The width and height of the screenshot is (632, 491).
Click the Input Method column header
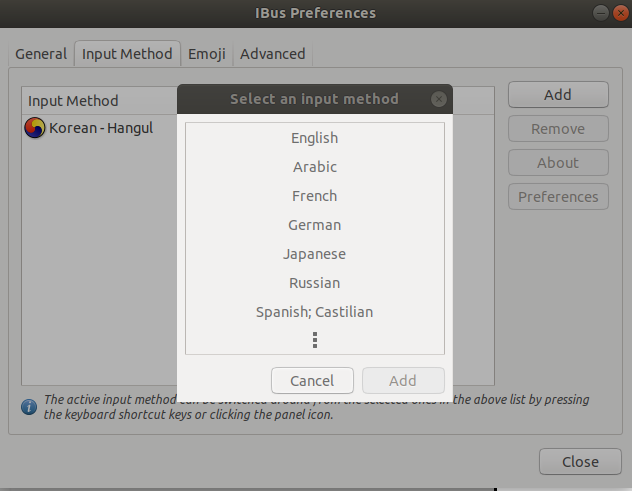tap(100, 101)
